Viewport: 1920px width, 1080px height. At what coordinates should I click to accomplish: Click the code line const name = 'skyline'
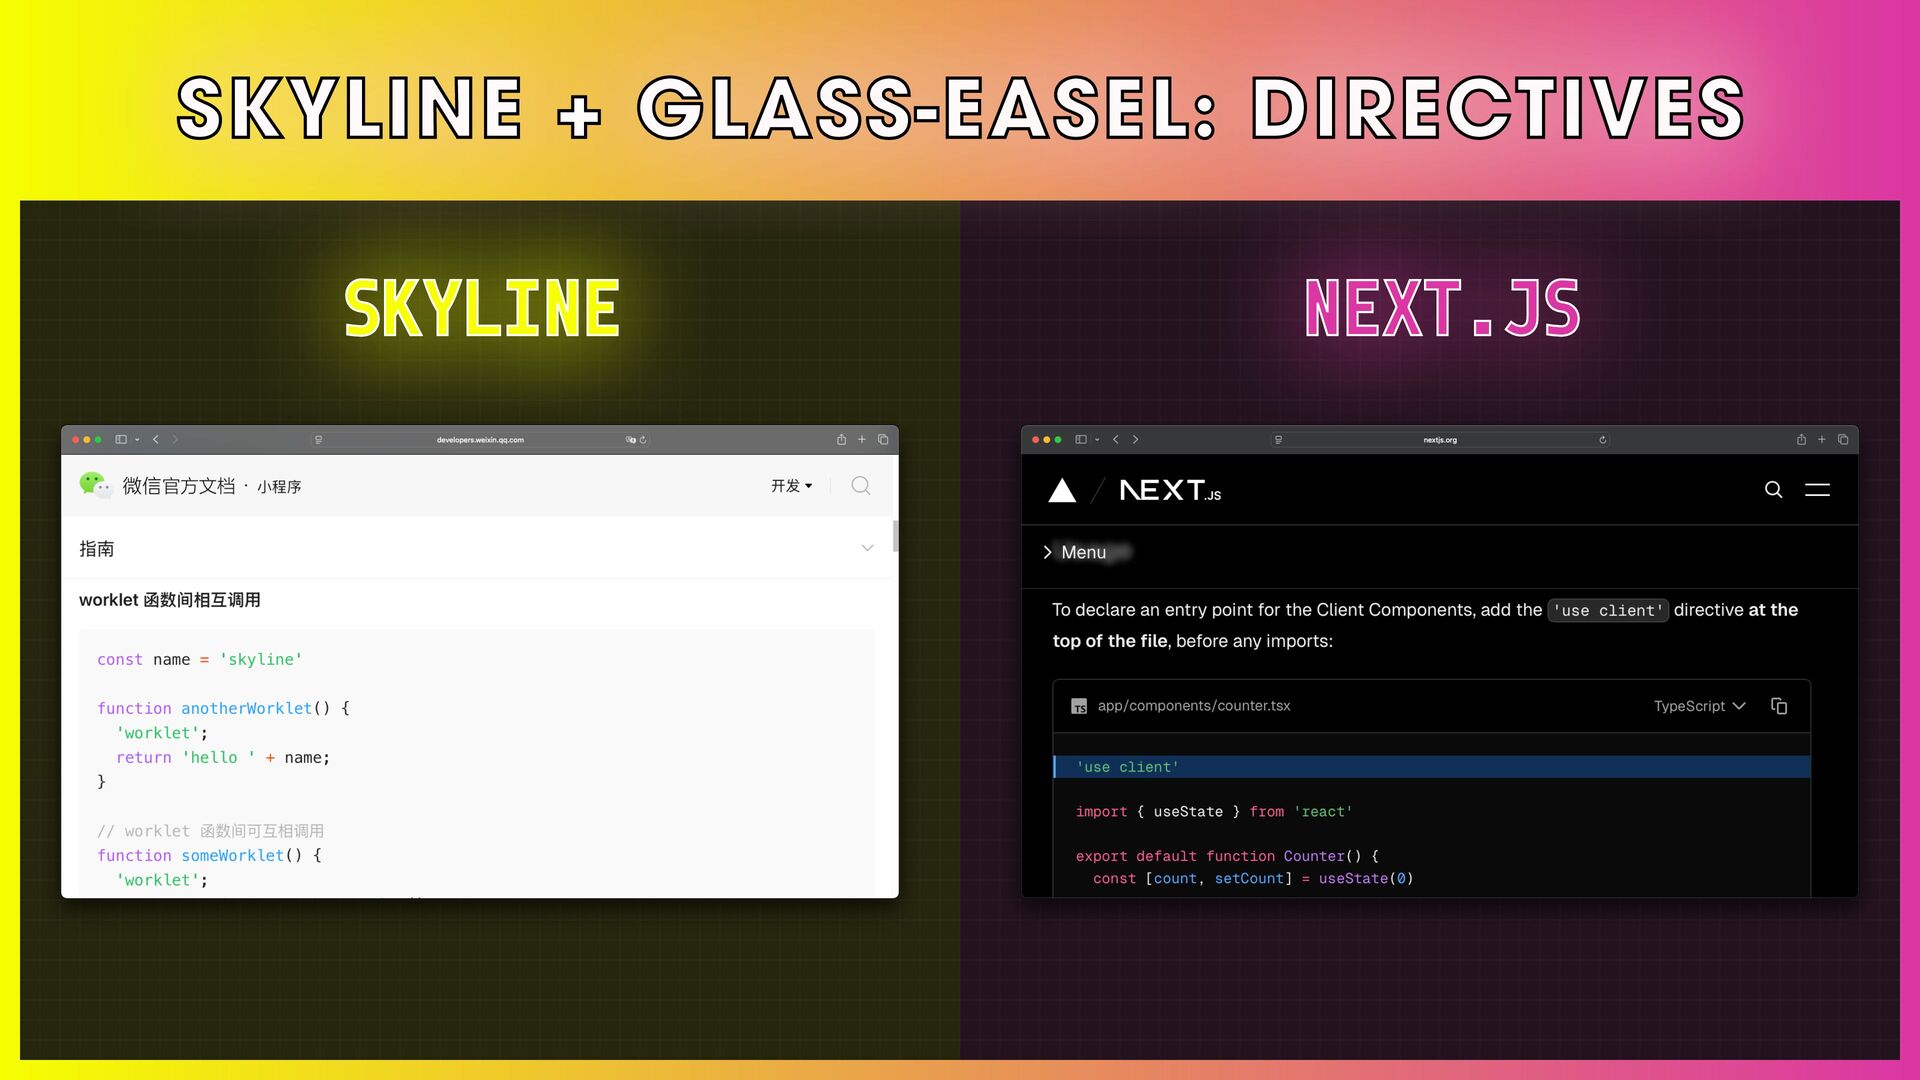click(x=199, y=659)
